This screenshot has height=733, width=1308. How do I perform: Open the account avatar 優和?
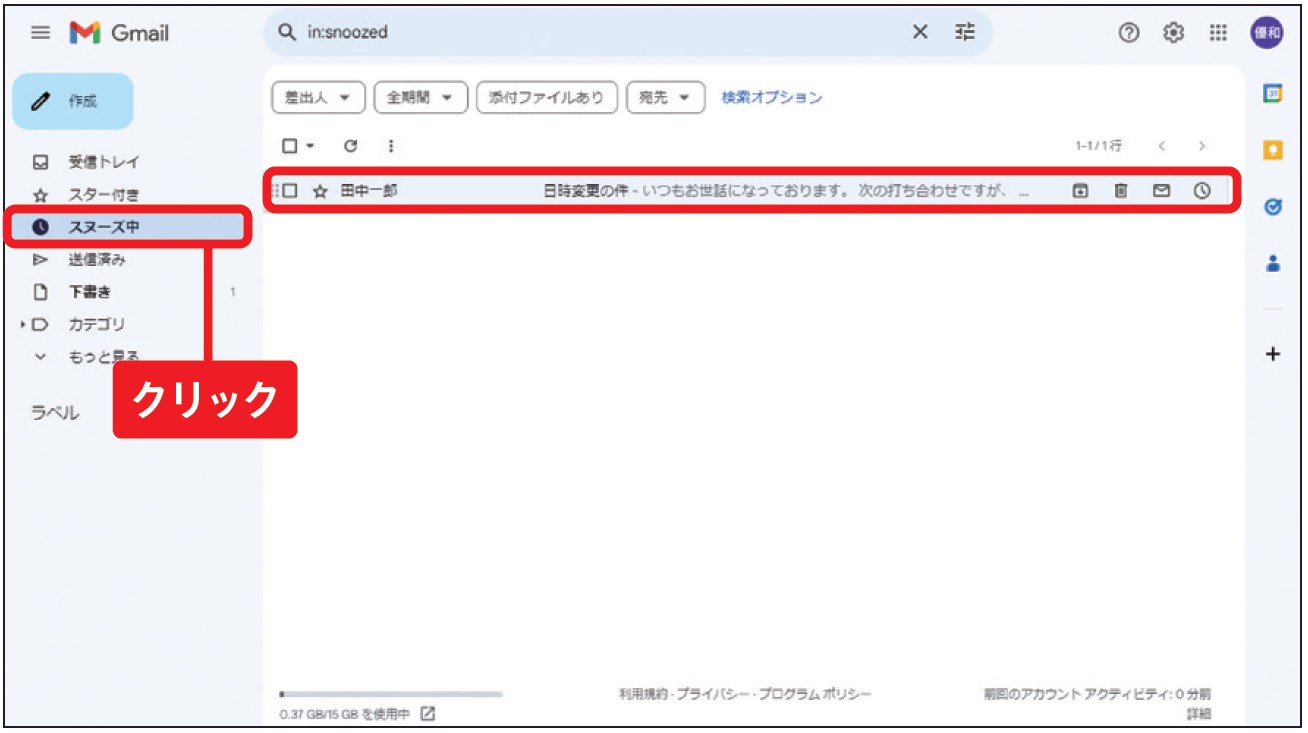pos(1267,33)
